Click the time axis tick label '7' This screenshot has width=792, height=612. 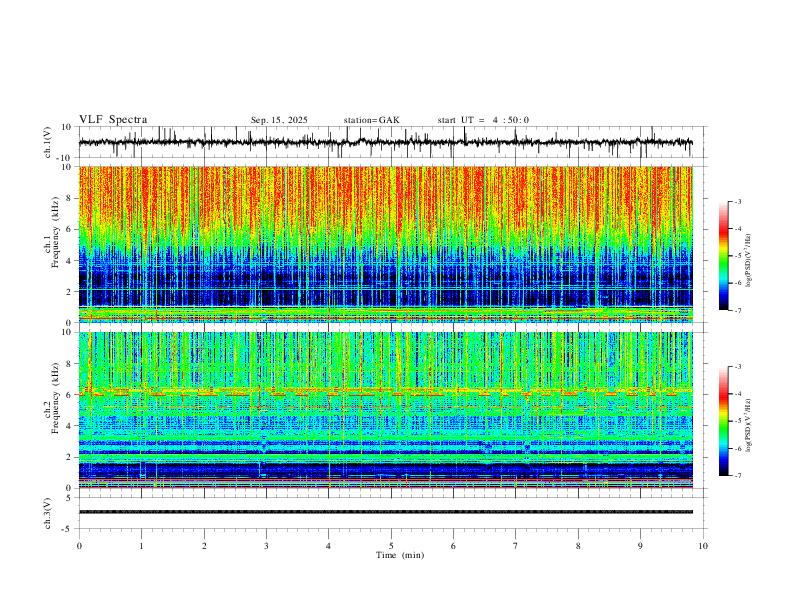tap(516, 546)
